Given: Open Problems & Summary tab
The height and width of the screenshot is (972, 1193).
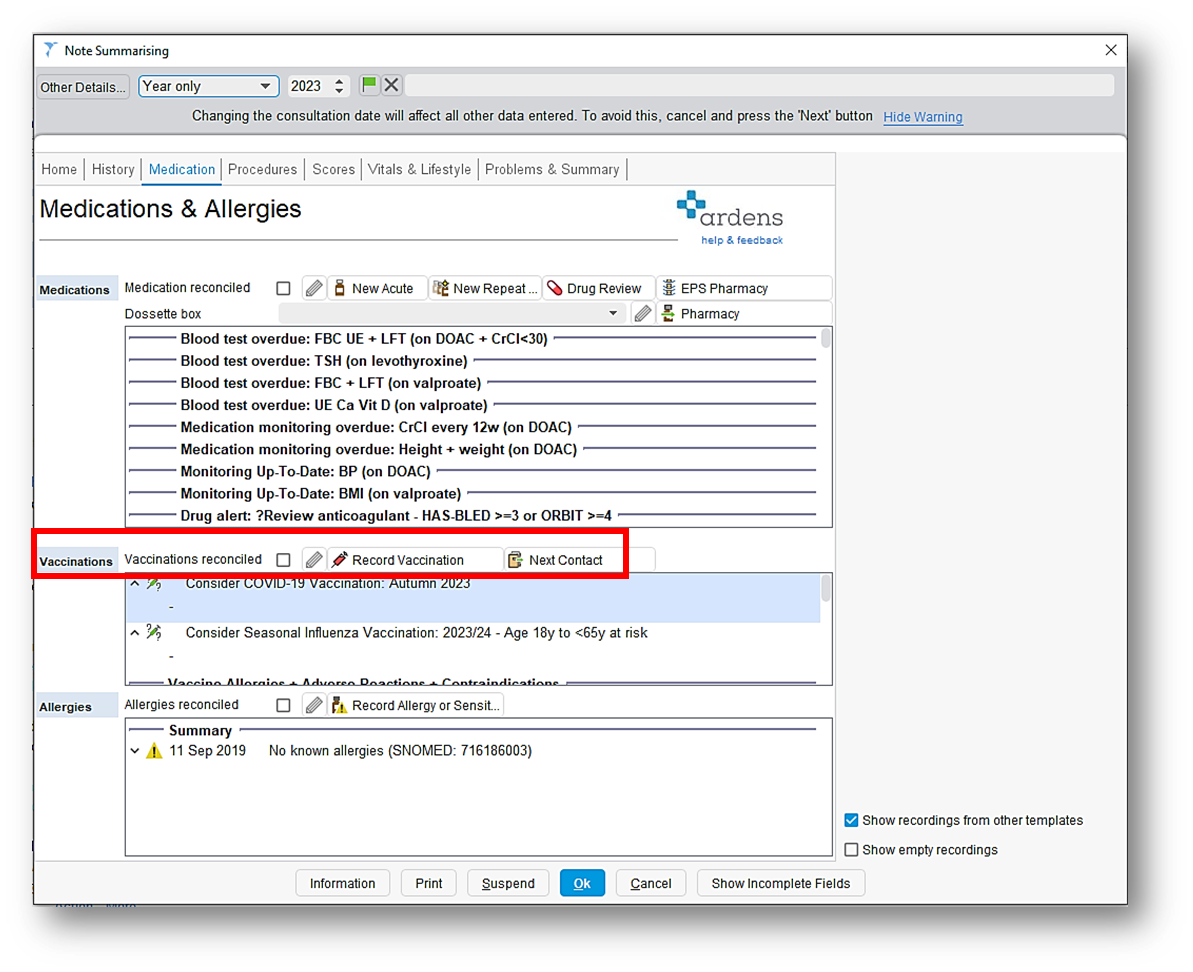Looking at the screenshot, I should tap(552, 169).
